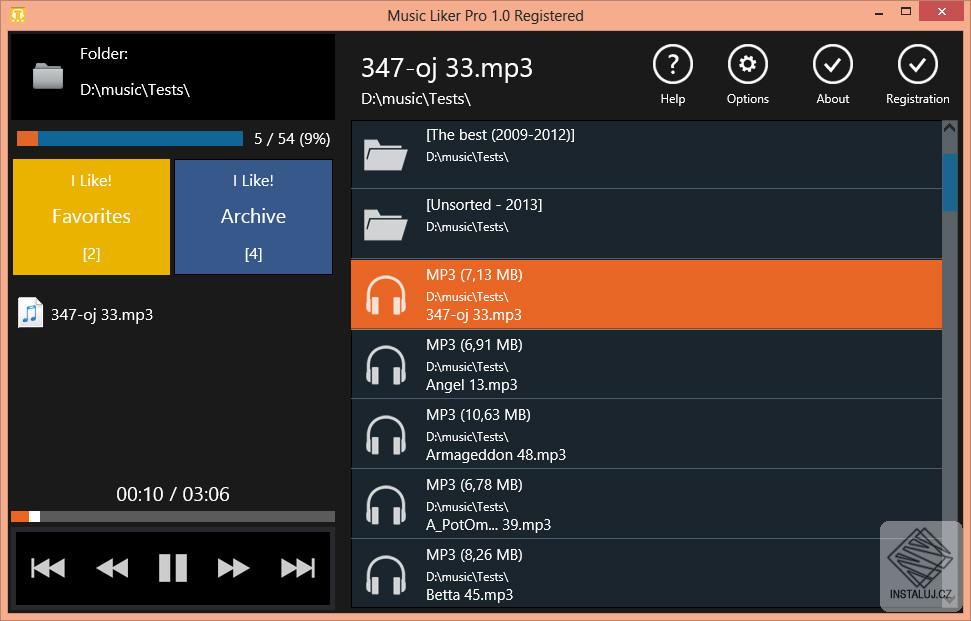Click 347-oj 33.mp3 file in left panel

pyautogui.click(x=101, y=314)
